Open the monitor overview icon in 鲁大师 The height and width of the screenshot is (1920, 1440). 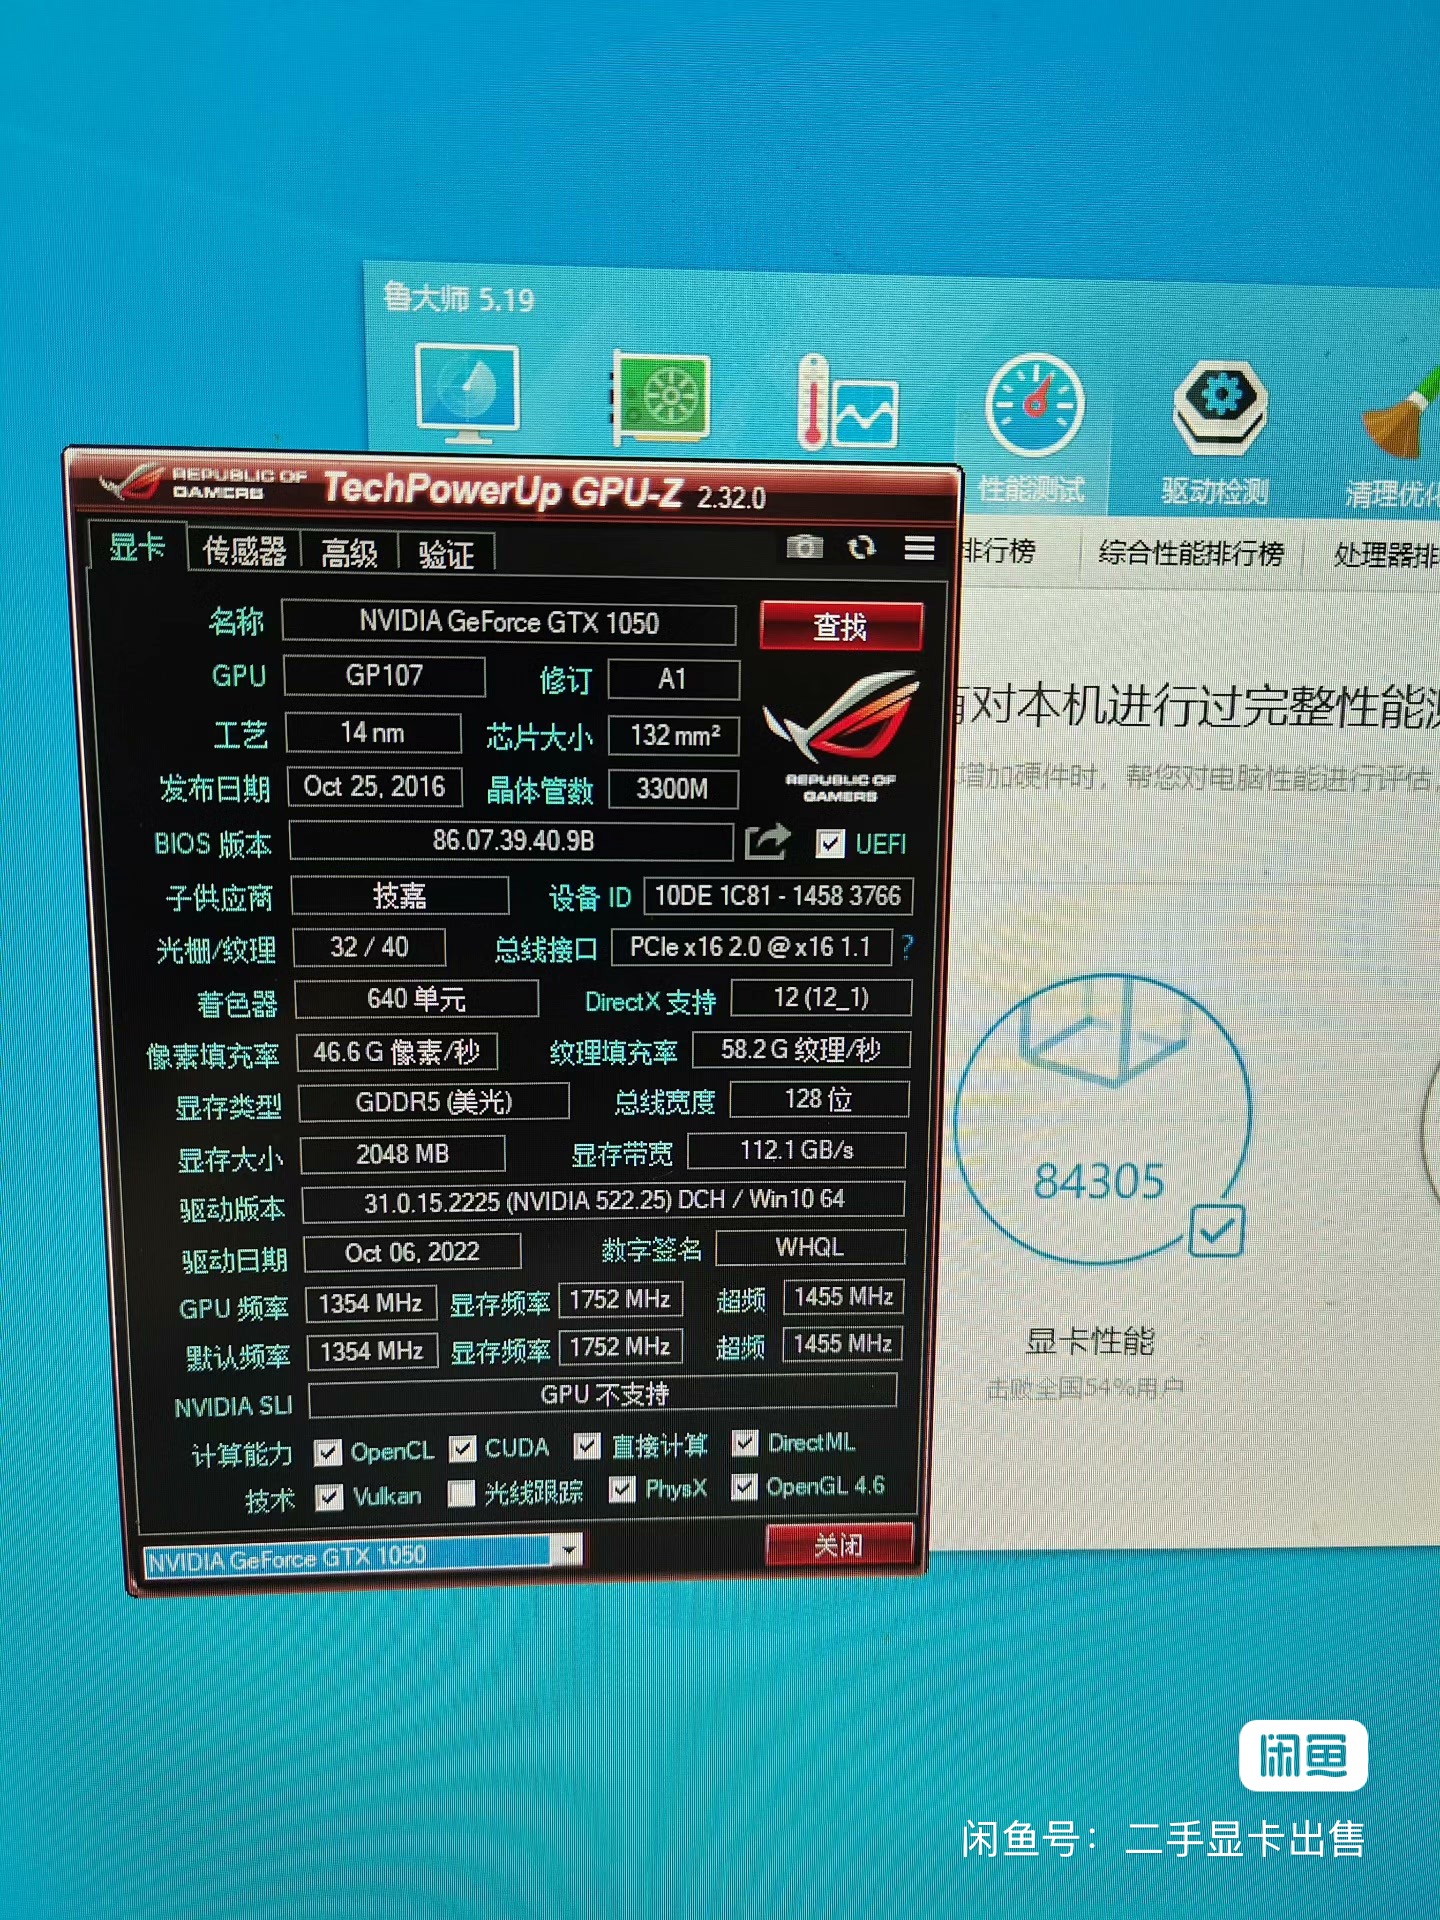[x=468, y=394]
